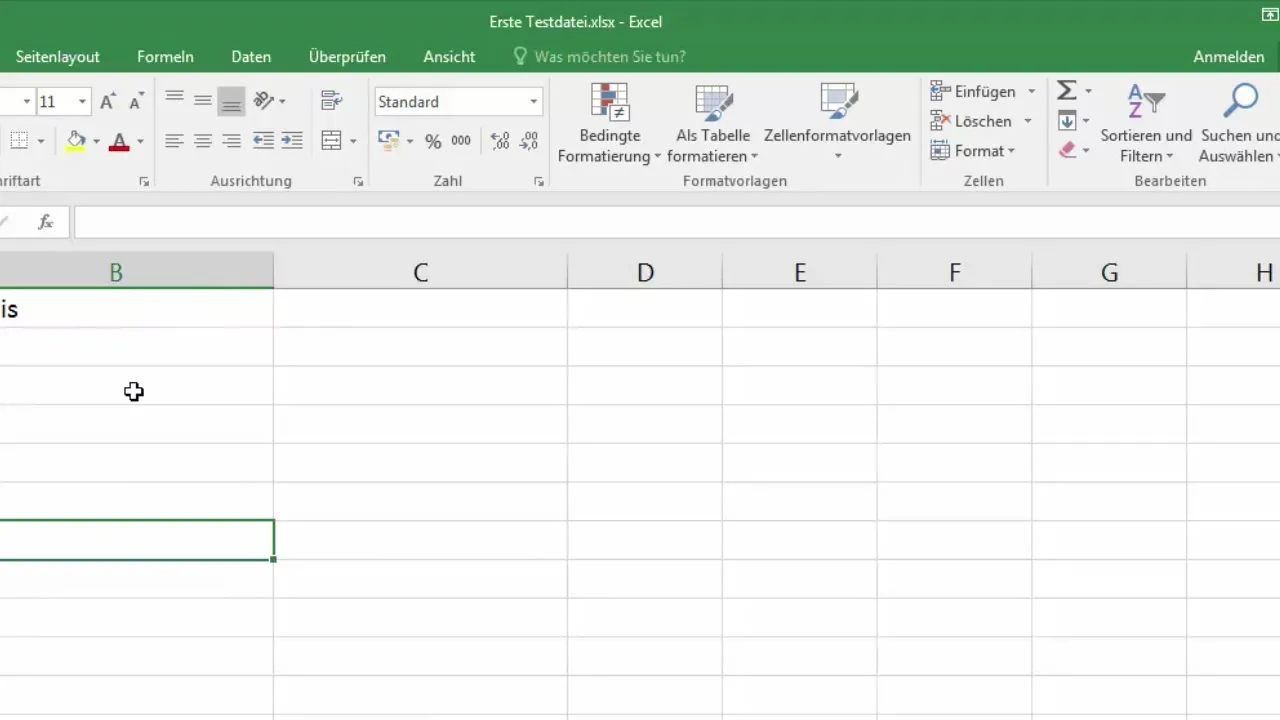Open the Standard number format combo box
Viewport: 1280px width, 720px height.
pyautogui.click(x=458, y=102)
